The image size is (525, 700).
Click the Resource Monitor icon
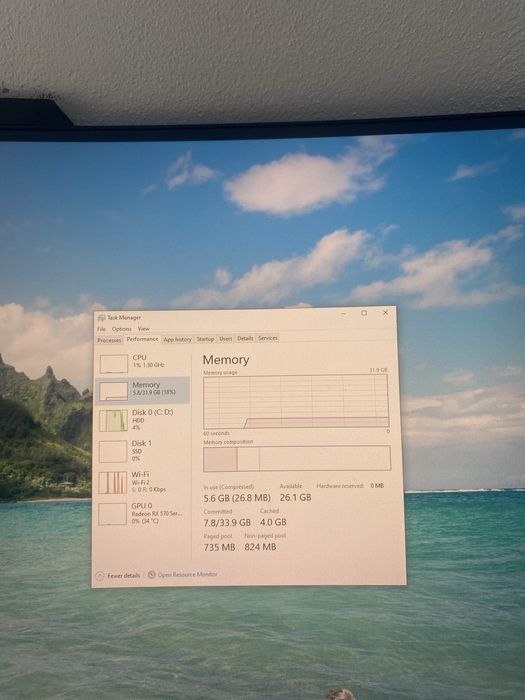[x=151, y=575]
